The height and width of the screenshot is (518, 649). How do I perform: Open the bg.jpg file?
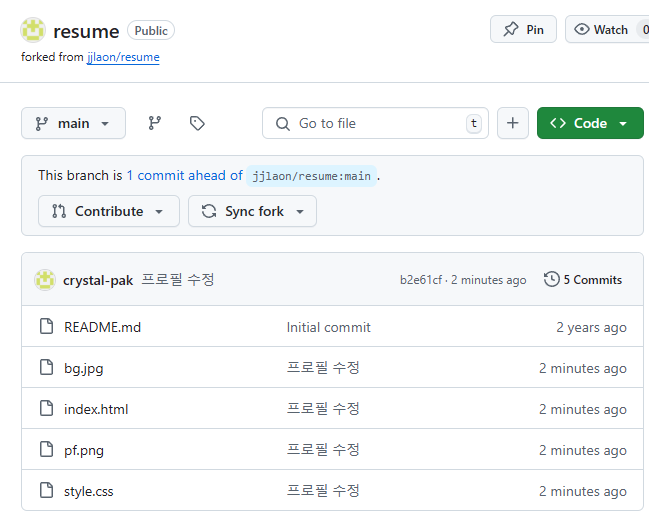(x=84, y=368)
